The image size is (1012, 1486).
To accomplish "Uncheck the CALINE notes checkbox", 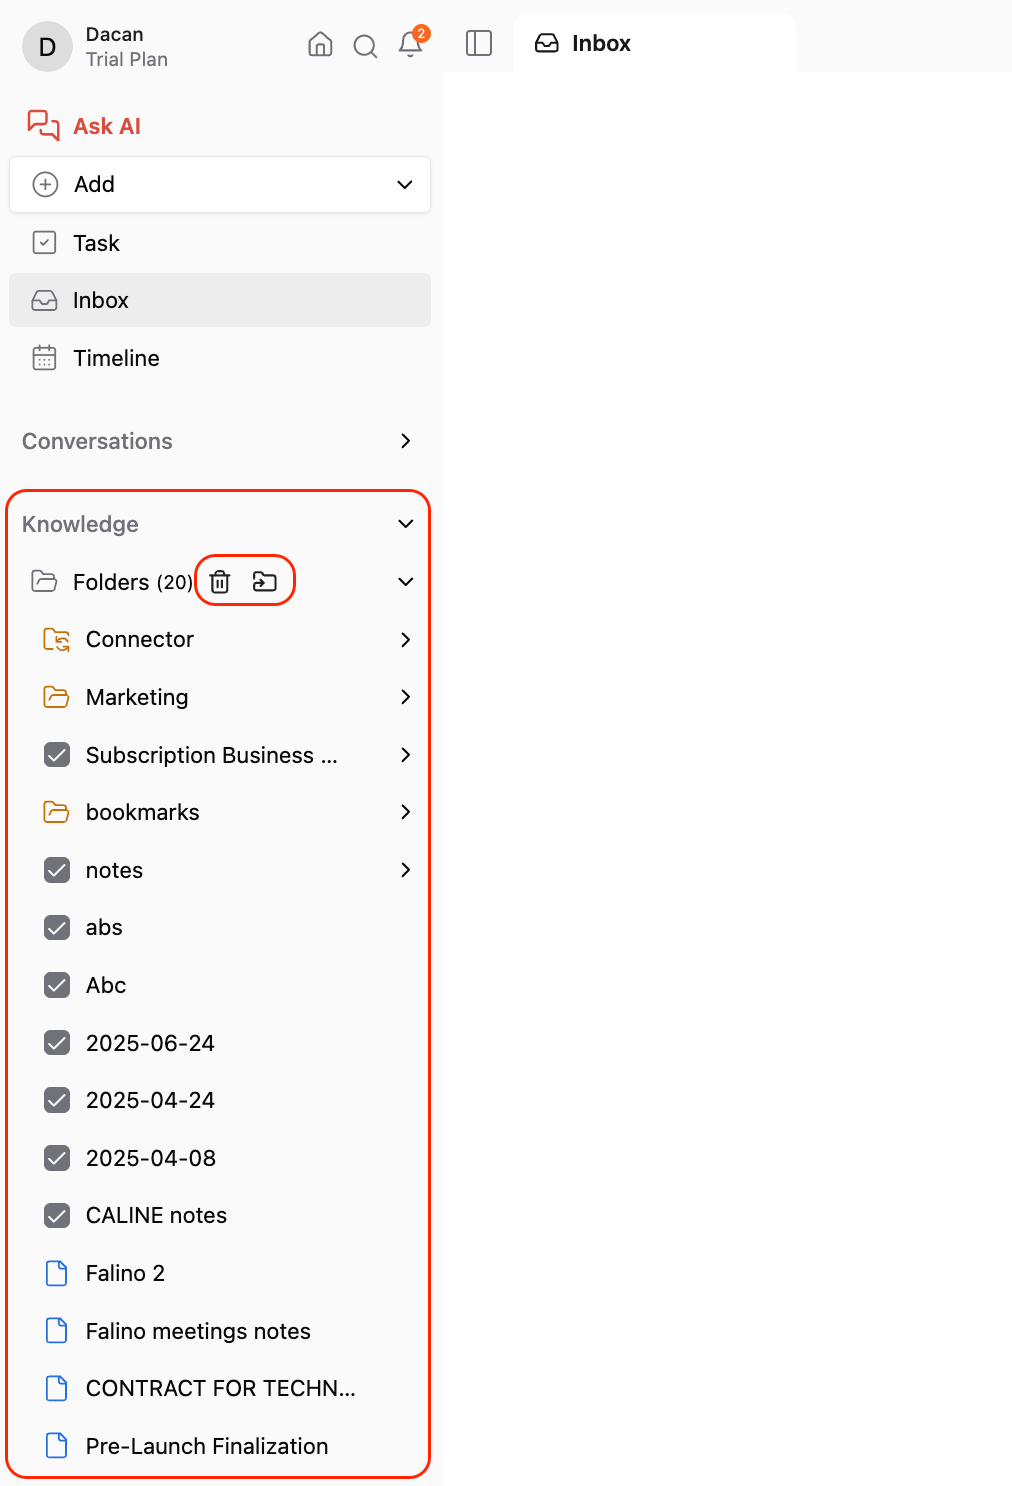I will [x=57, y=1215].
